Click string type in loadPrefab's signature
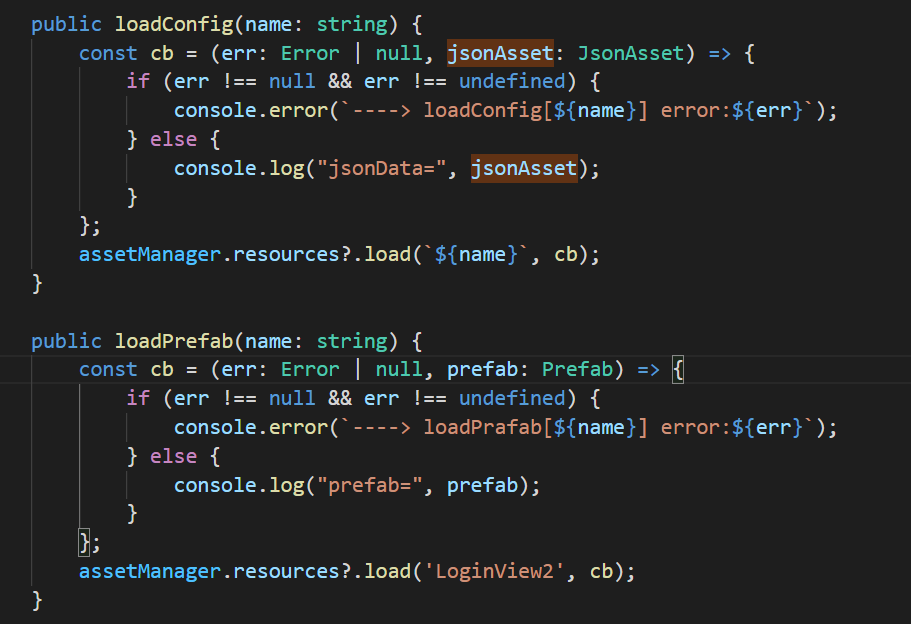The width and height of the screenshot is (911, 624). pos(352,341)
